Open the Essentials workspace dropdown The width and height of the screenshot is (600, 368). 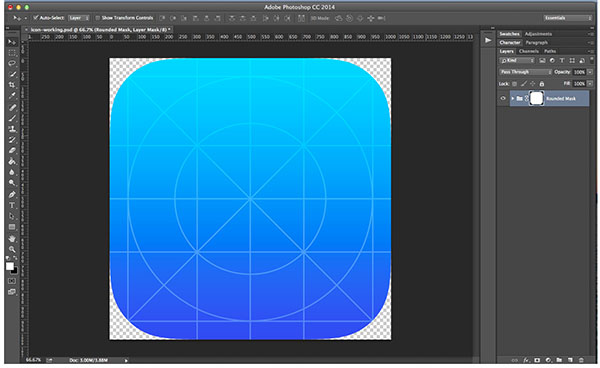tap(567, 18)
